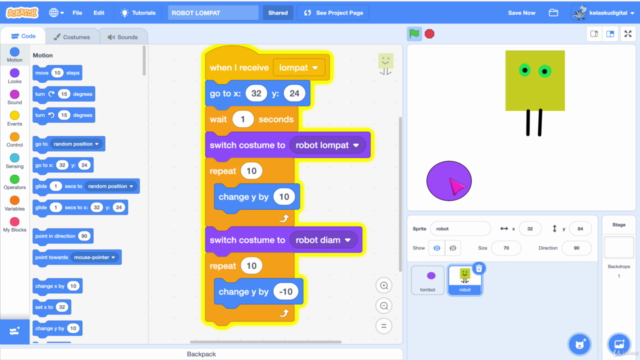Click the point in direction 90 block
Viewport: 640px width, 360px height.
63,236
